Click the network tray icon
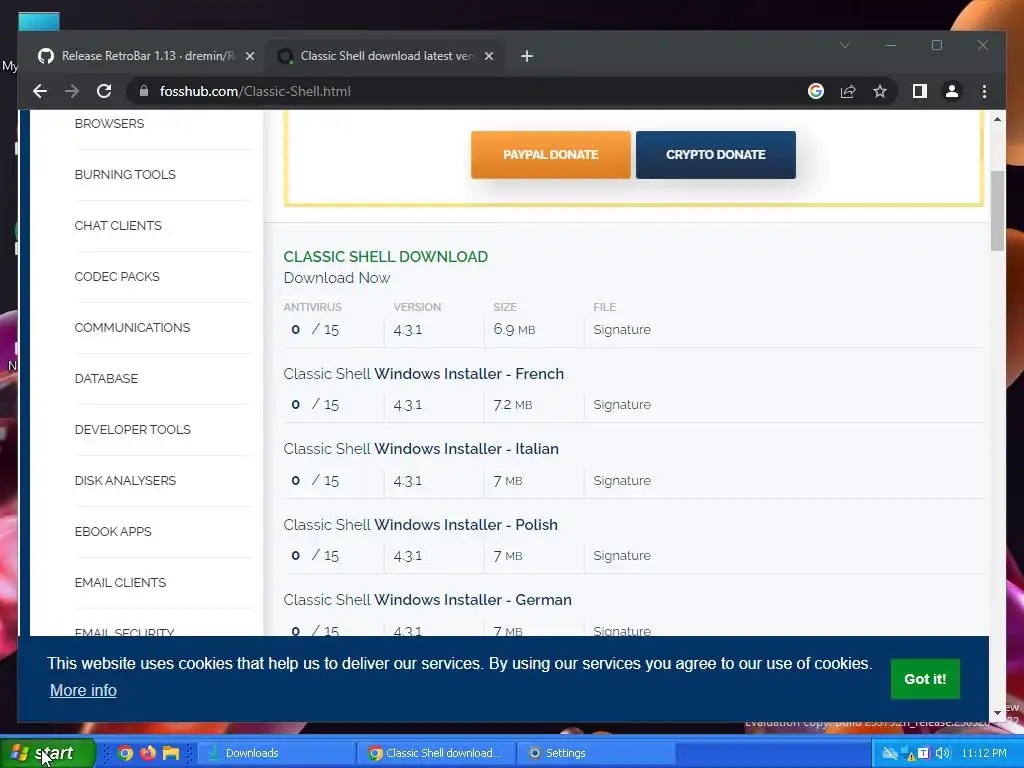The width and height of the screenshot is (1024, 768). pyautogui.click(x=906, y=753)
